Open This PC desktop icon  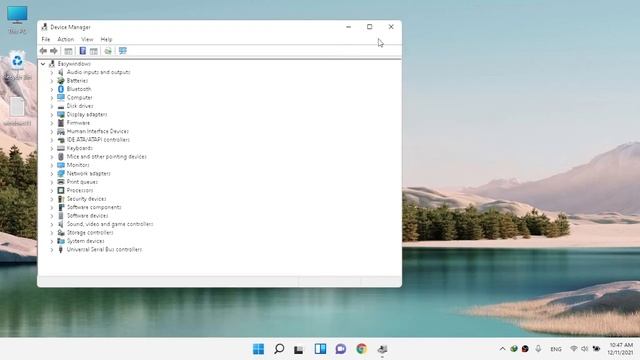pos(17,20)
